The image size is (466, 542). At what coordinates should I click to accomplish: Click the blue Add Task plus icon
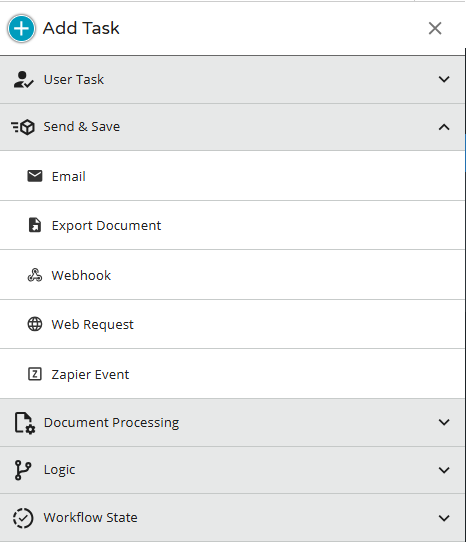[21, 28]
